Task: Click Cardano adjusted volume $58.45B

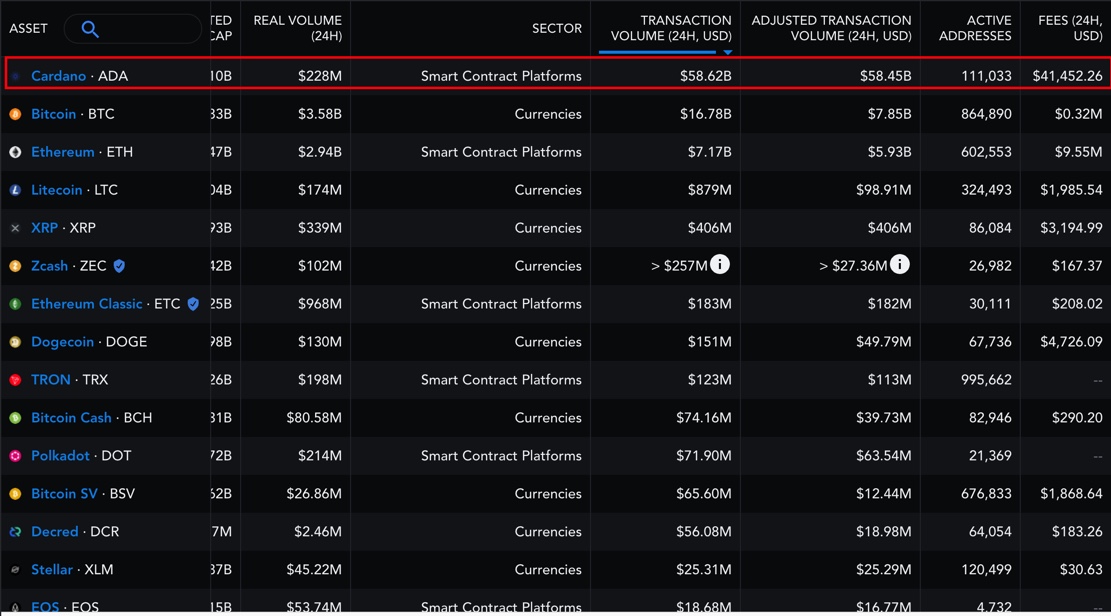Action: 886,76
